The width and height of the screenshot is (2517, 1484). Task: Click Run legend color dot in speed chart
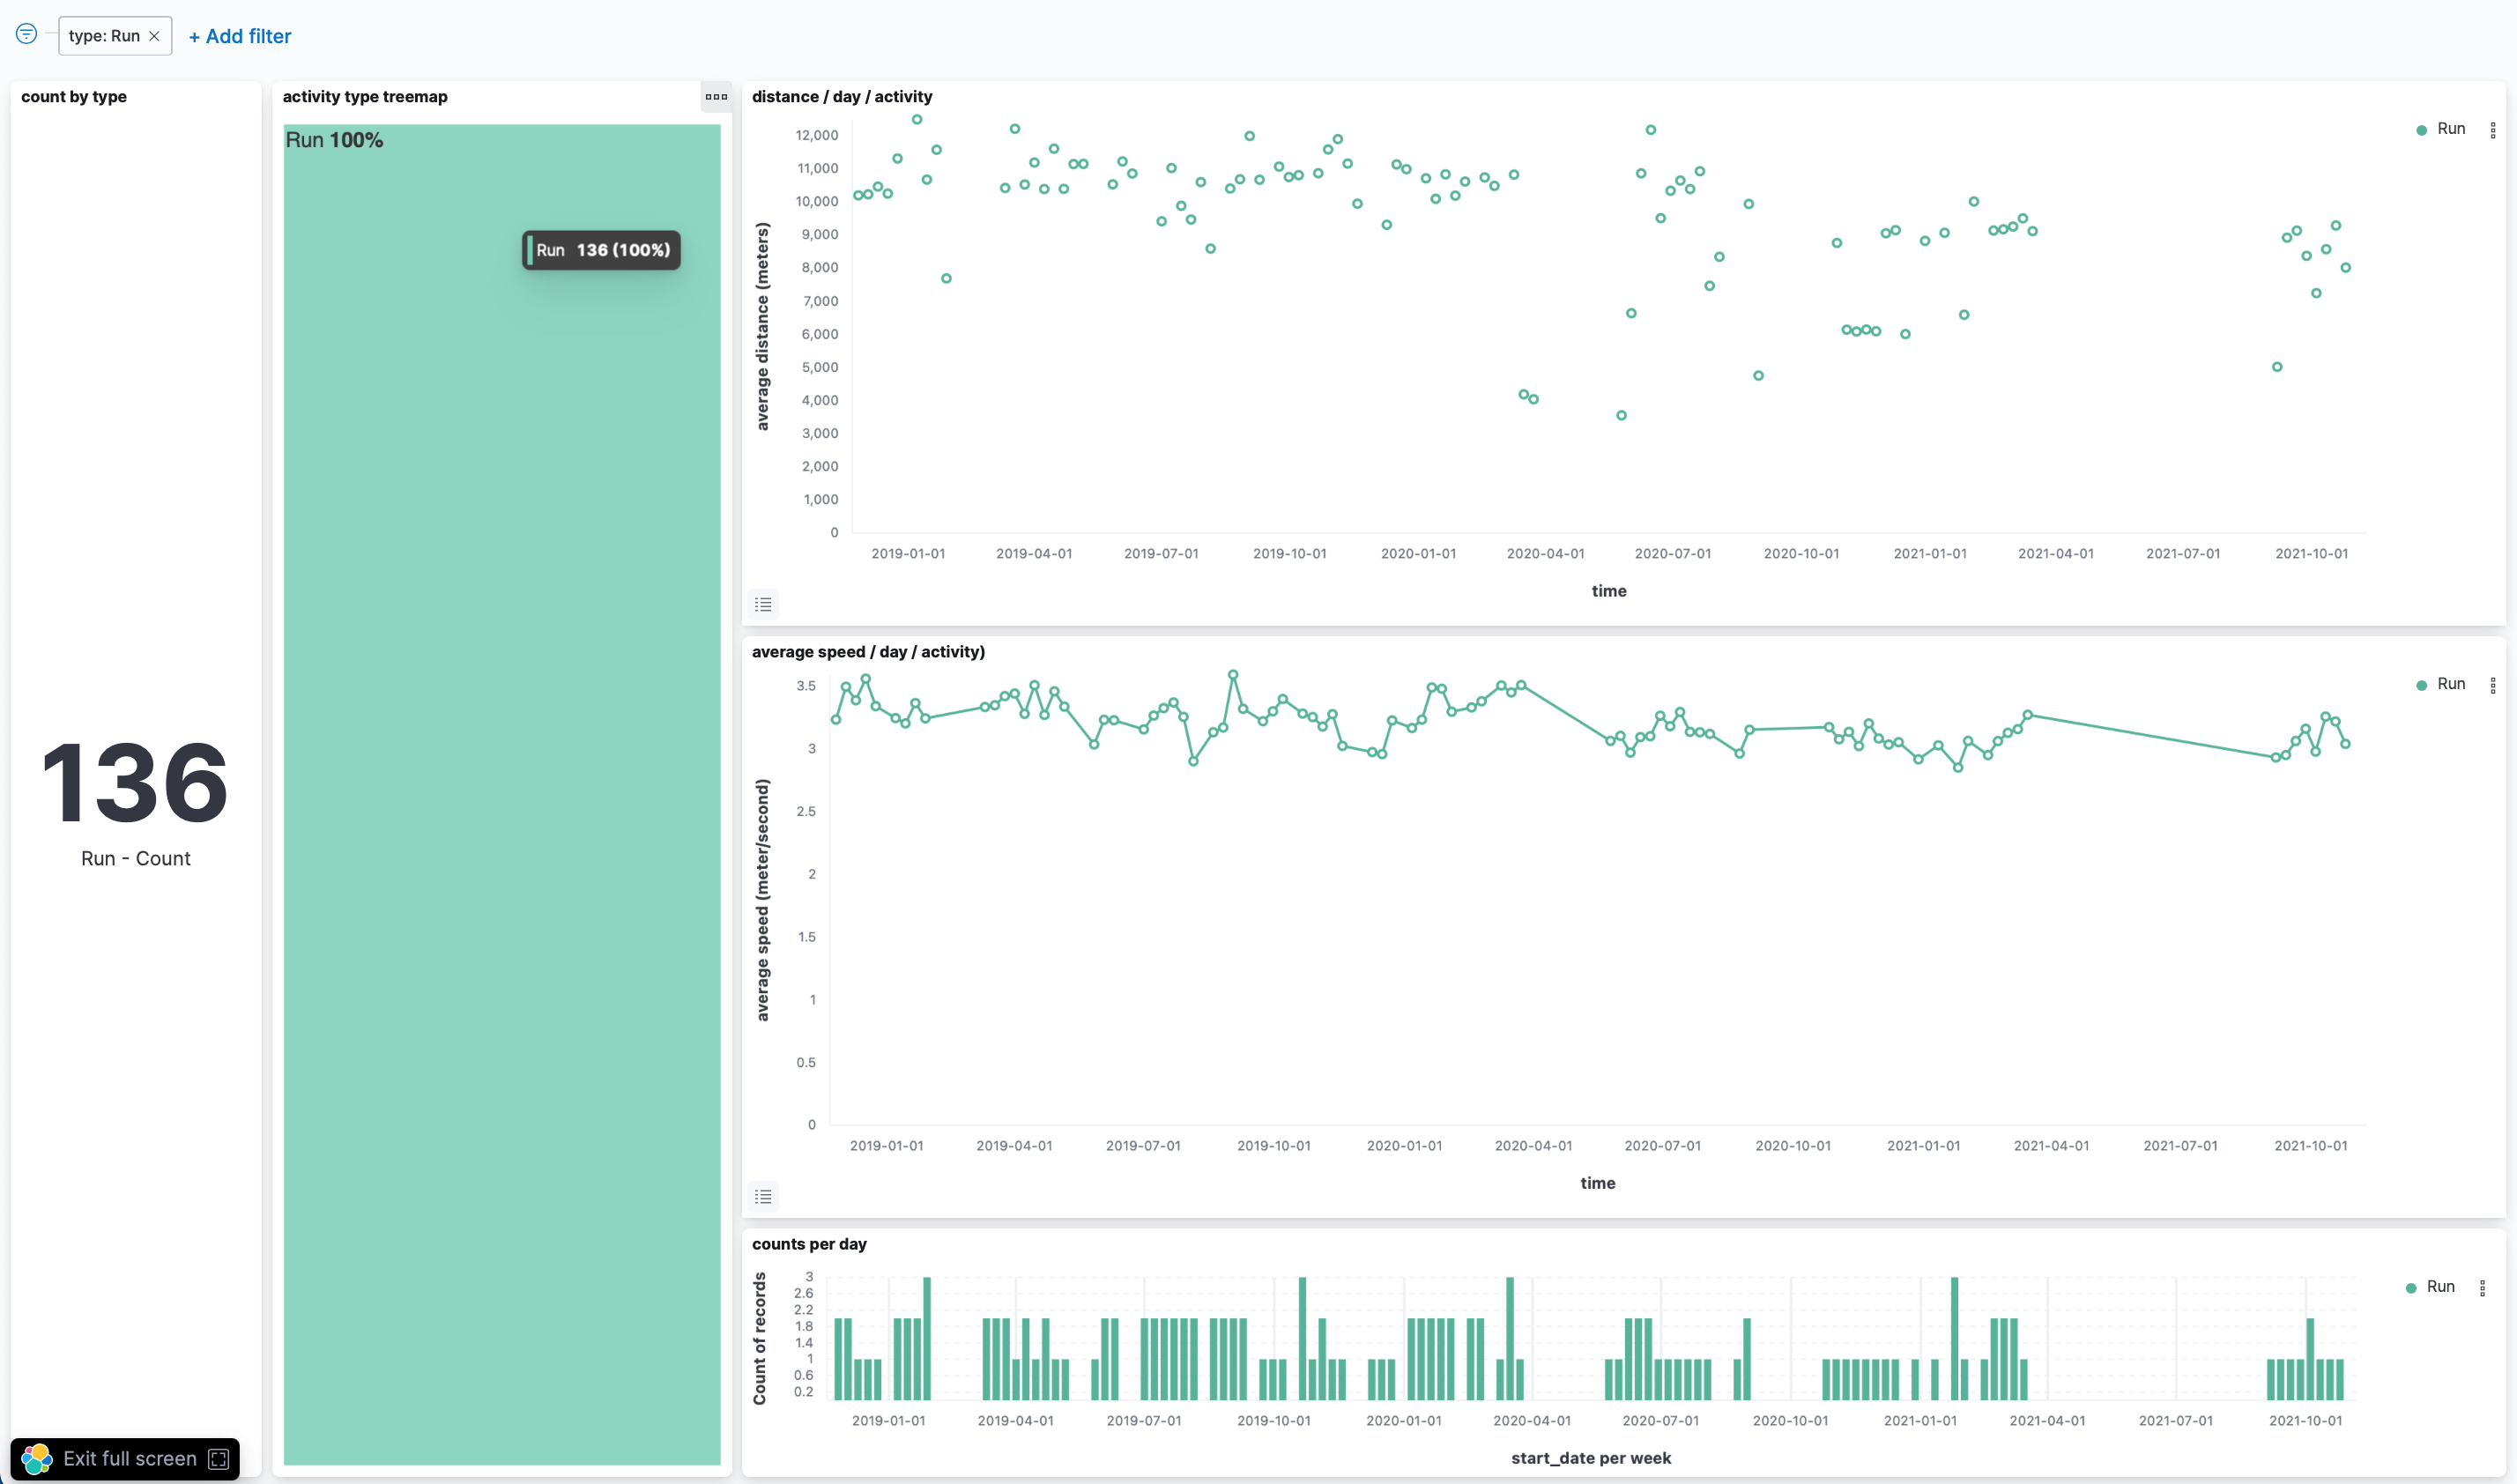pyautogui.click(x=2421, y=685)
